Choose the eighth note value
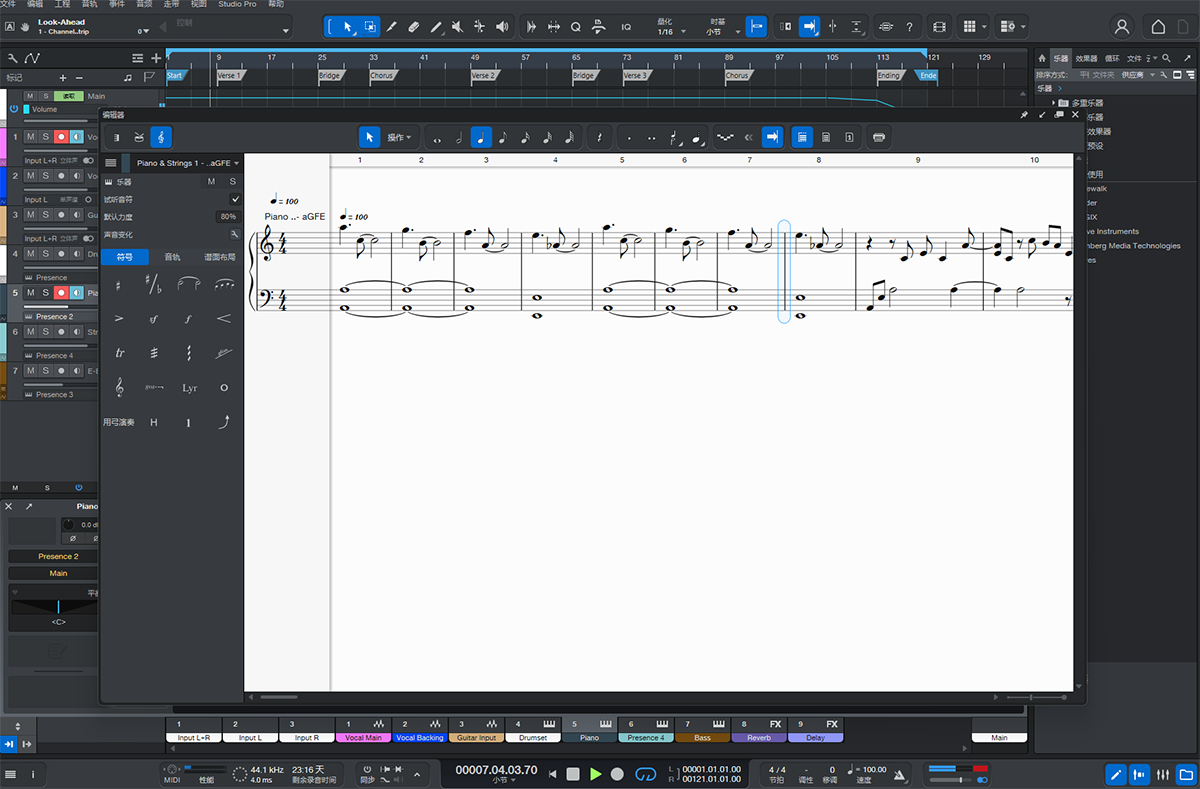Viewport: 1200px width, 789px height. 503,137
